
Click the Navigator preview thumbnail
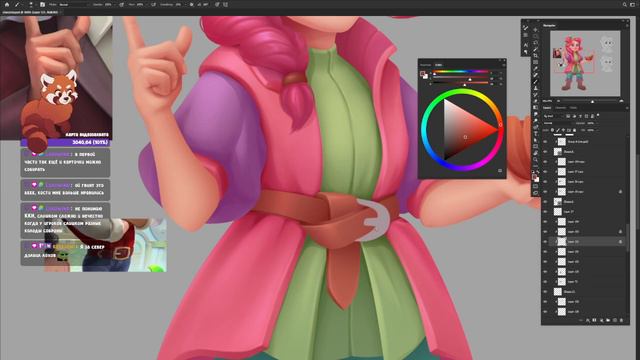point(585,63)
